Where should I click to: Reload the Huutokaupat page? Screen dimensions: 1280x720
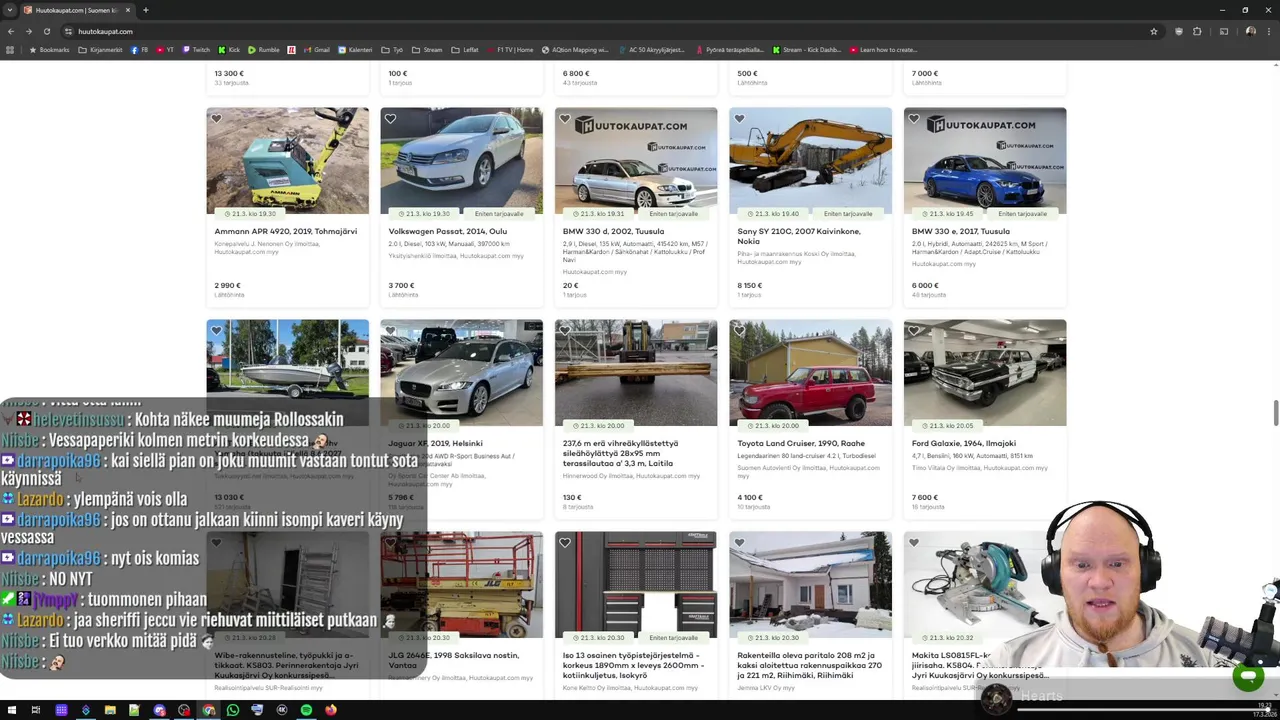tap(47, 31)
